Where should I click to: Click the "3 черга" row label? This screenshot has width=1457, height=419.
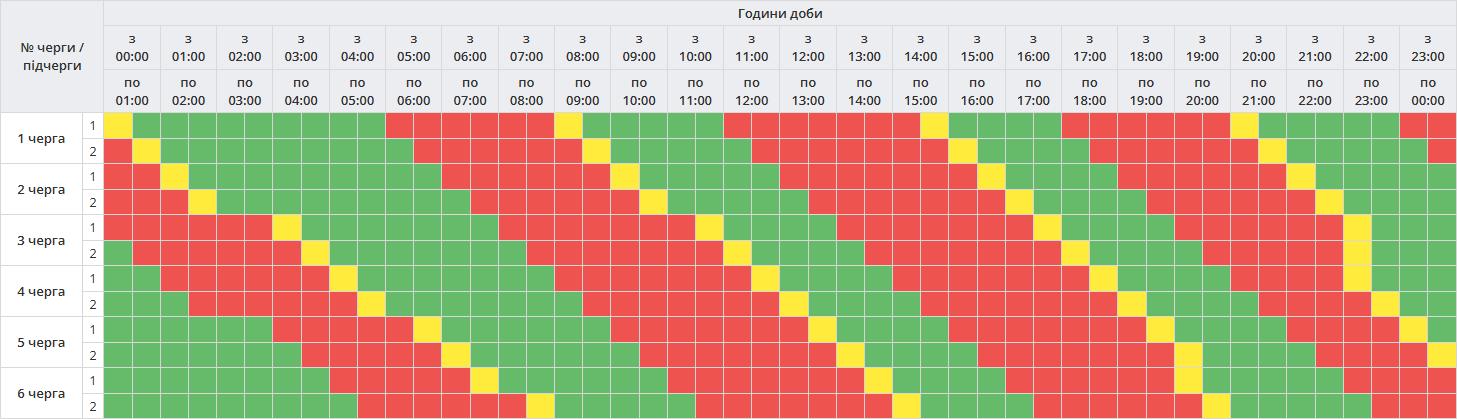coord(42,240)
